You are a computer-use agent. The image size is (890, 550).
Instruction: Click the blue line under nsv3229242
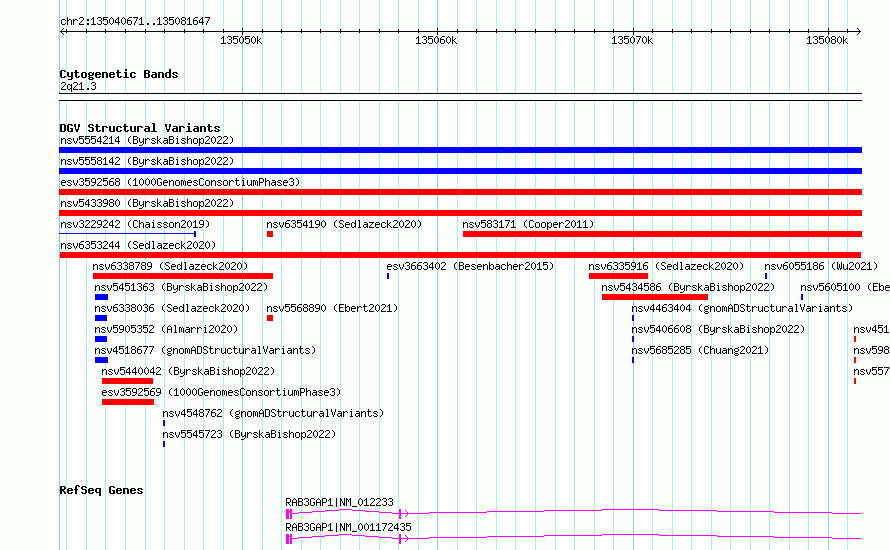point(128,234)
